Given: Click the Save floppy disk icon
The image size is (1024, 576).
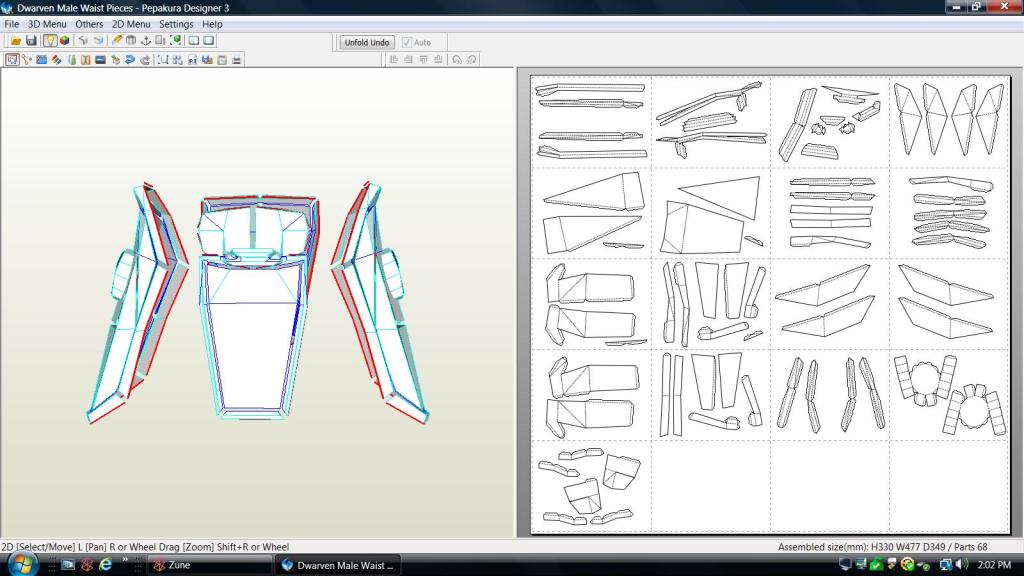Looking at the screenshot, I should 31,41.
